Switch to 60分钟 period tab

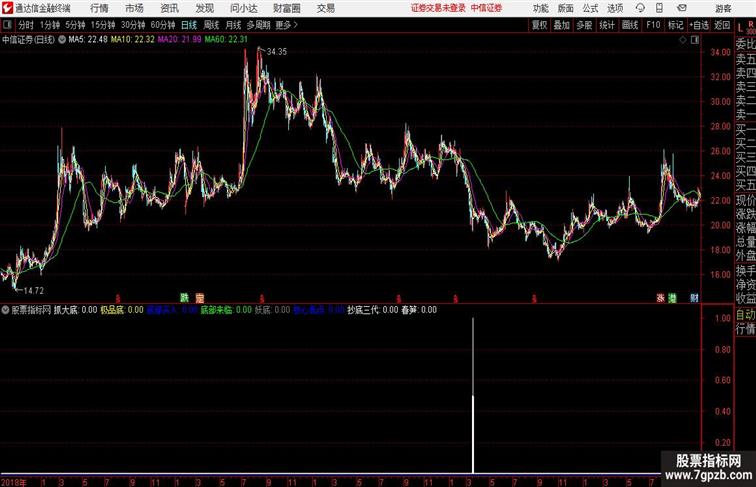point(162,25)
